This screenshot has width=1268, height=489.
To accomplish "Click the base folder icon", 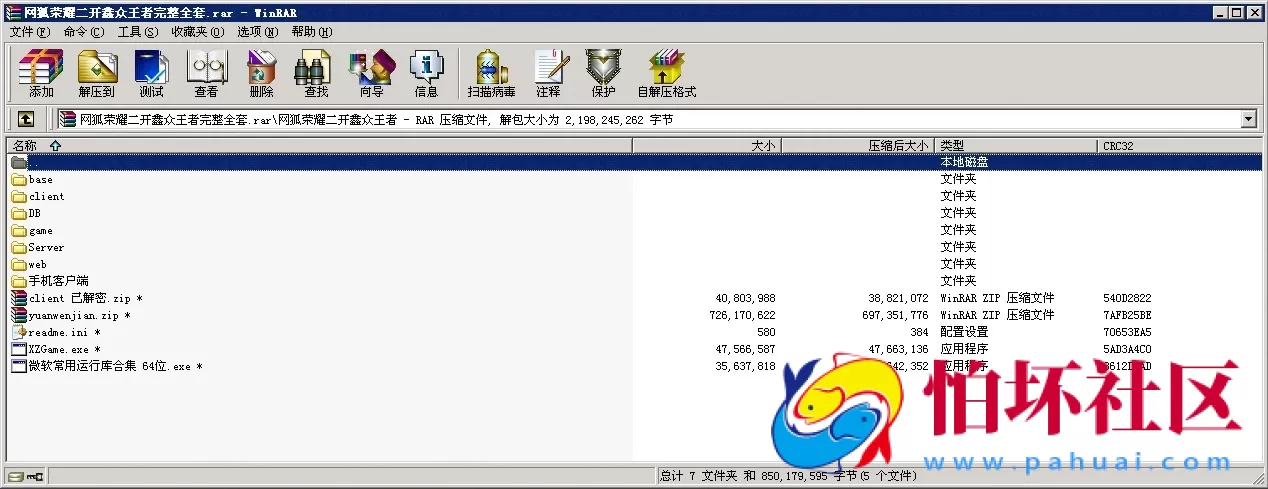I will click(19, 180).
